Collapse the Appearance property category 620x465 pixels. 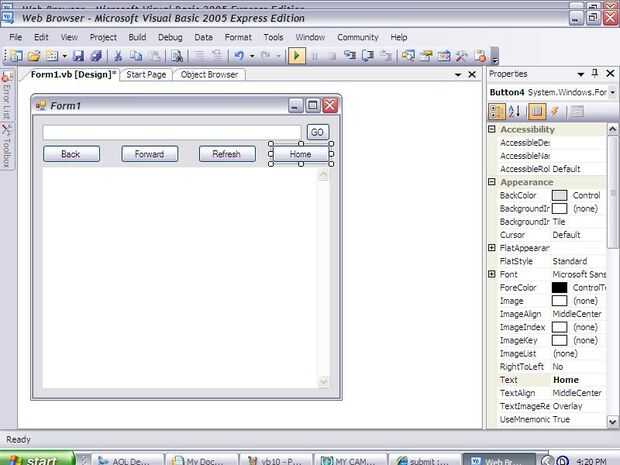[492, 181]
